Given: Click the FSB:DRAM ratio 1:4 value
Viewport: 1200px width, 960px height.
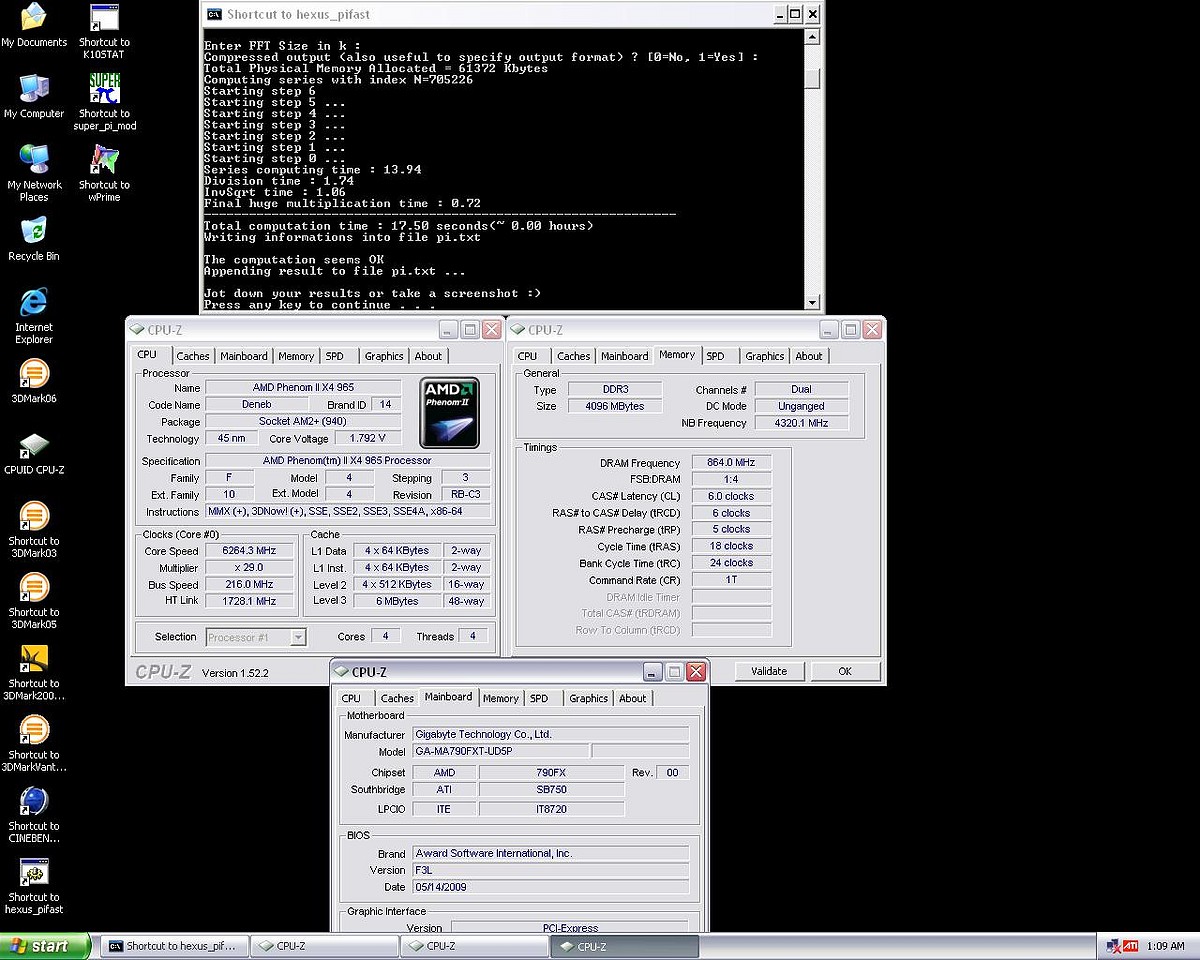Looking at the screenshot, I should (731, 479).
